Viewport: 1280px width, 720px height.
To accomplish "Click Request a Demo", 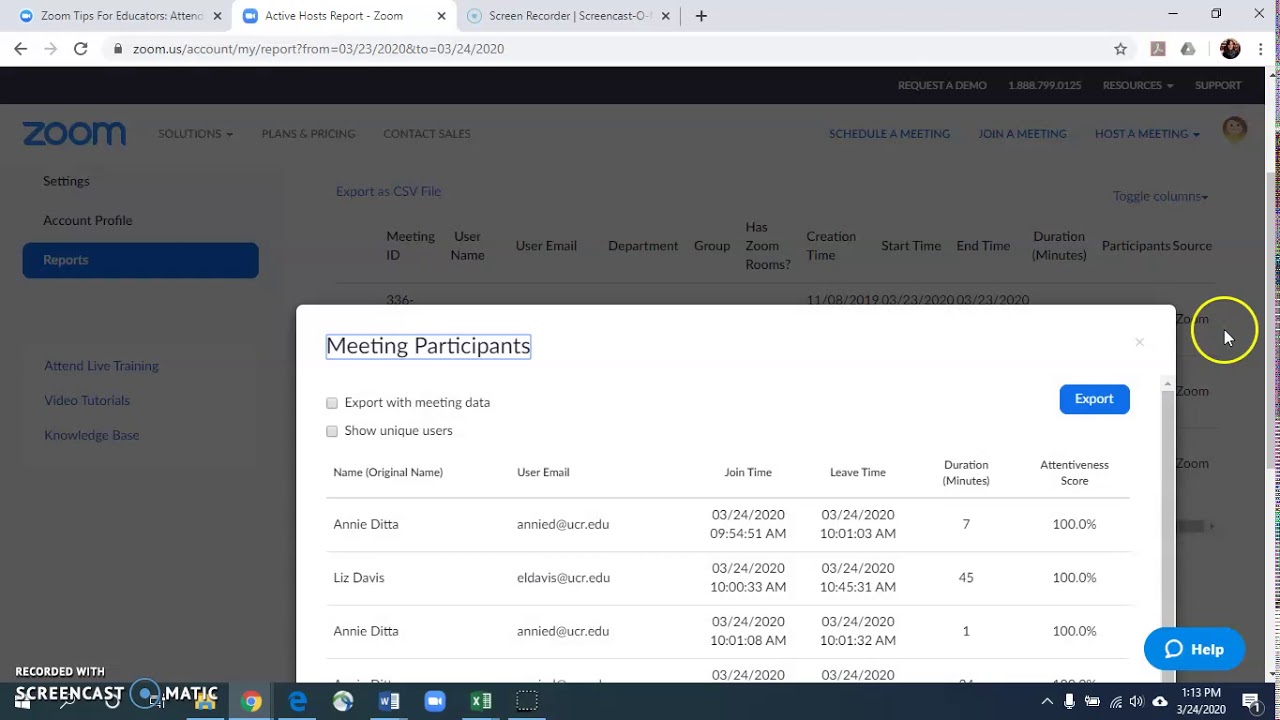I will point(942,86).
